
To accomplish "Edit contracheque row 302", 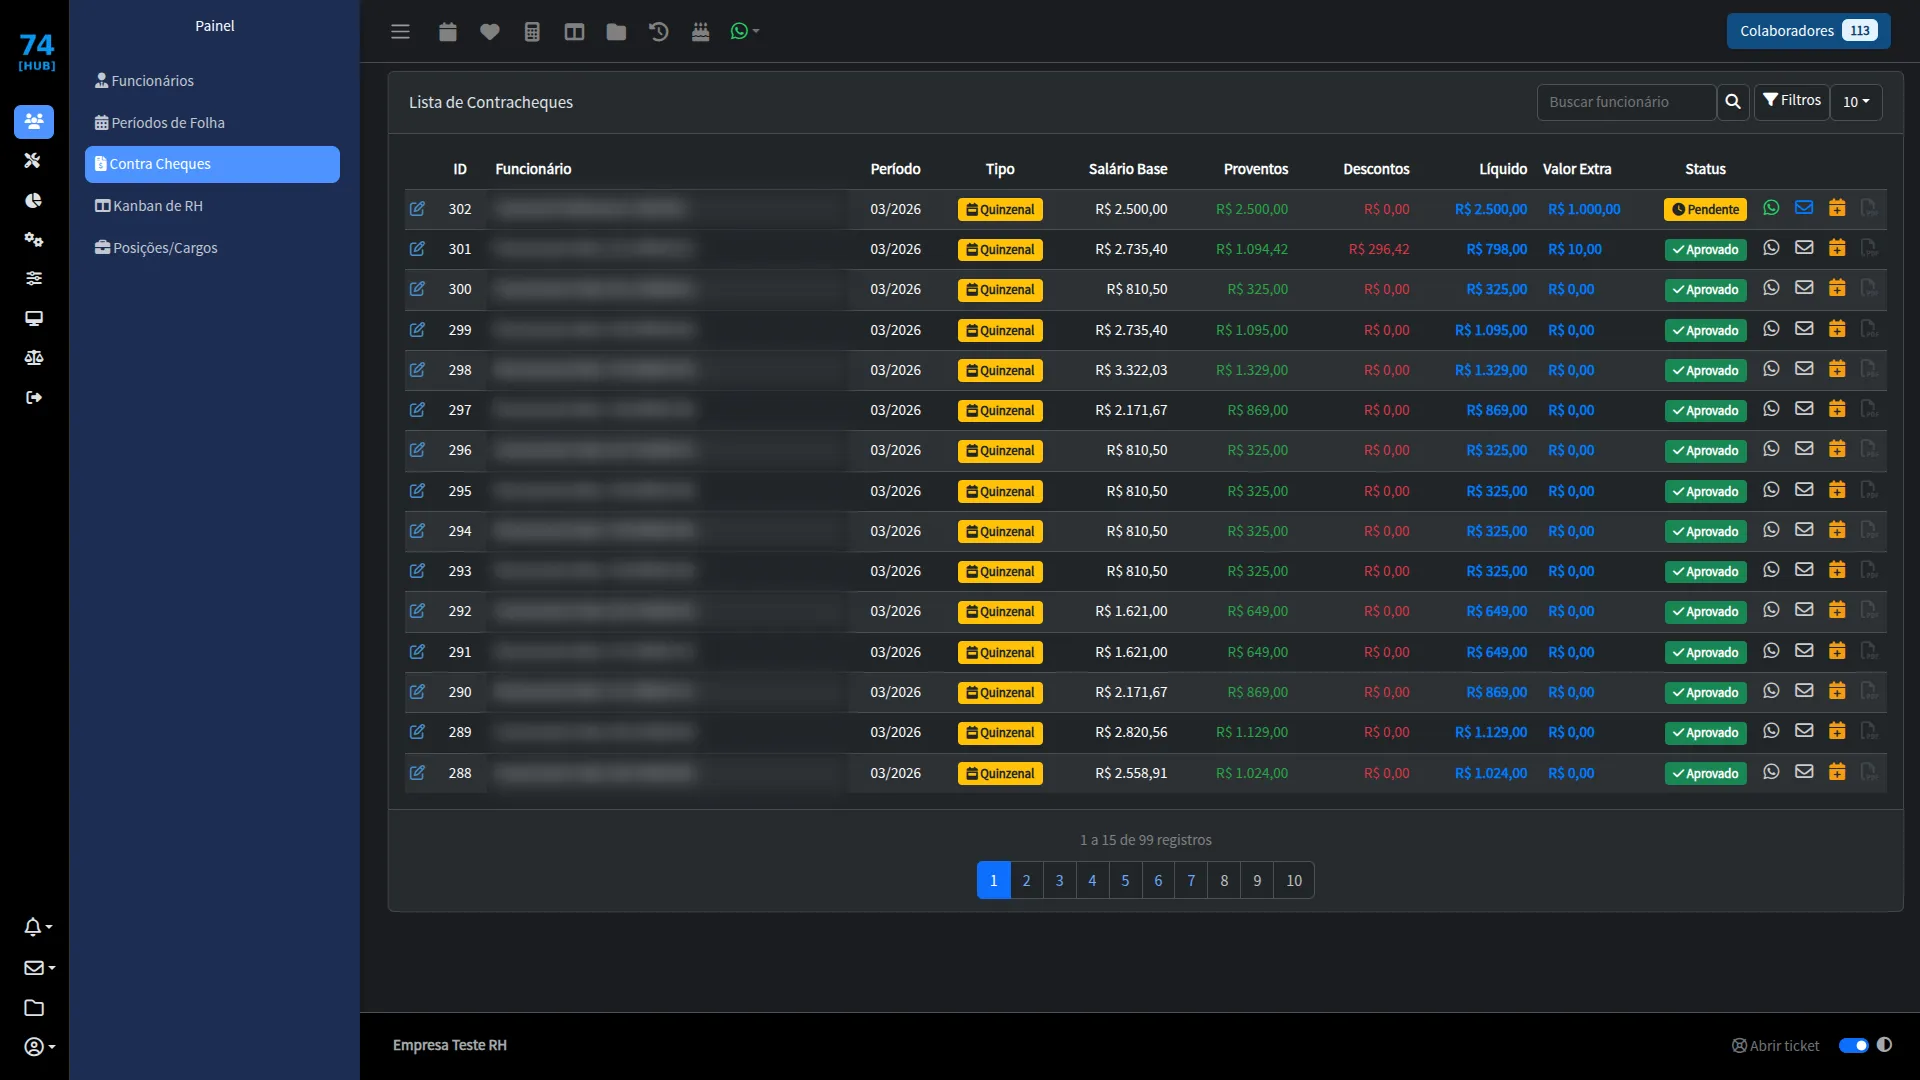I will pyautogui.click(x=417, y=209).
